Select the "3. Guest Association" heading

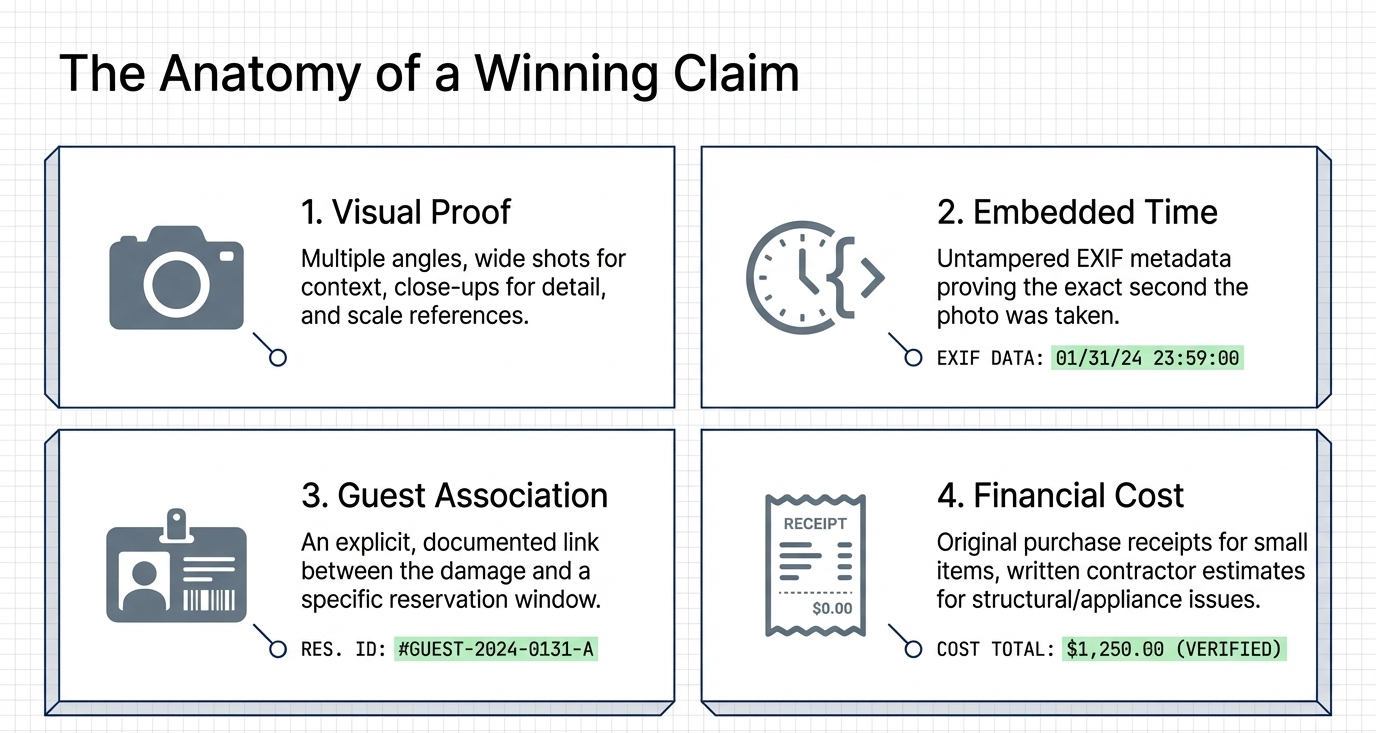tap(454, 495)
